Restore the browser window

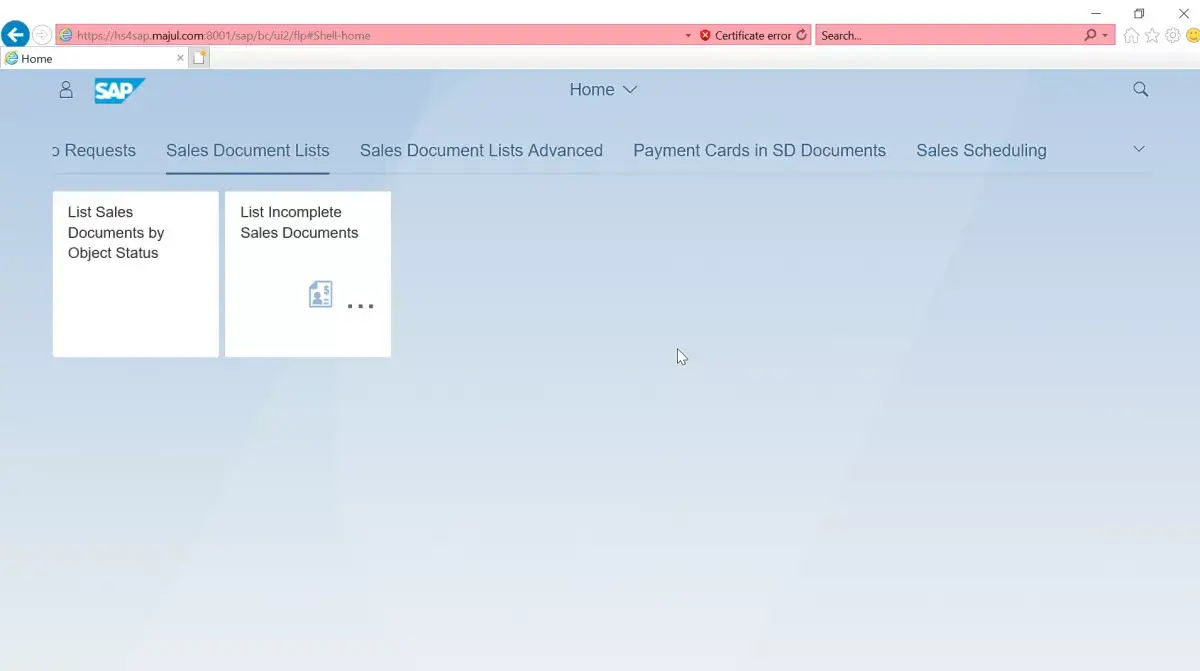click(1139, 13)
